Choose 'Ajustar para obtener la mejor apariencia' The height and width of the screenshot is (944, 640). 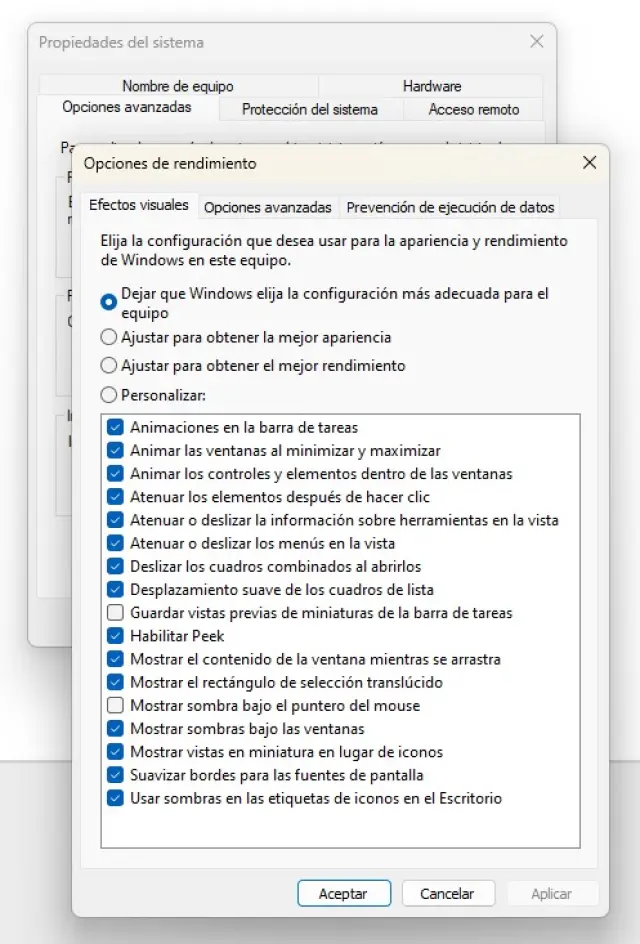point(109,338)
